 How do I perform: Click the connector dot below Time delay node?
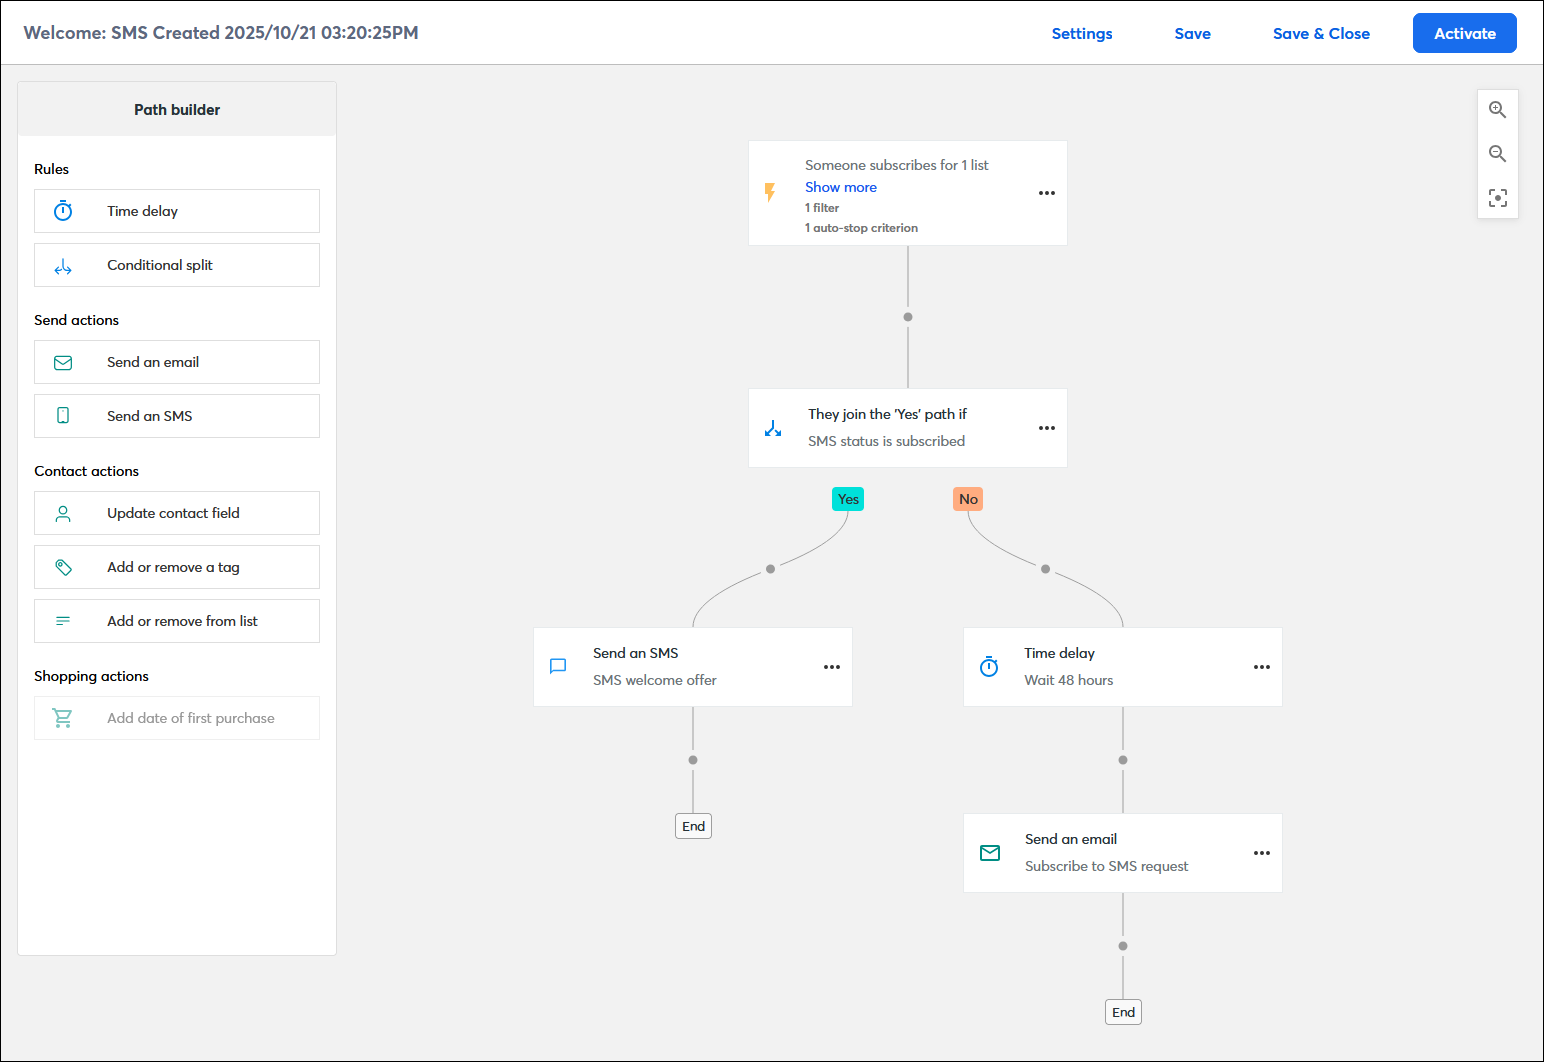[x=1123, y=760]
